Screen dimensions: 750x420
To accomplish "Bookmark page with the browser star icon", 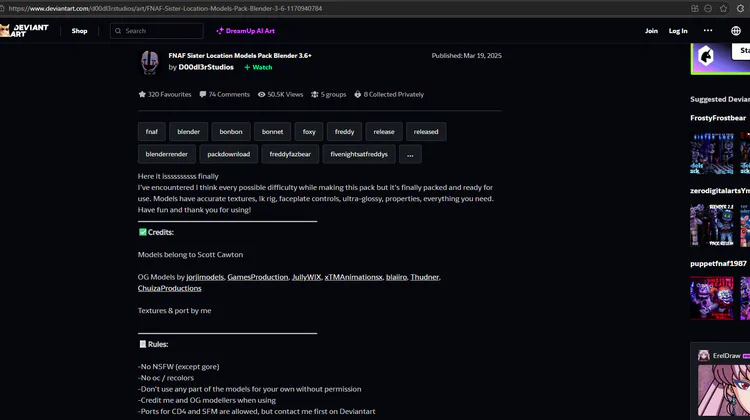I will point(723,9).
